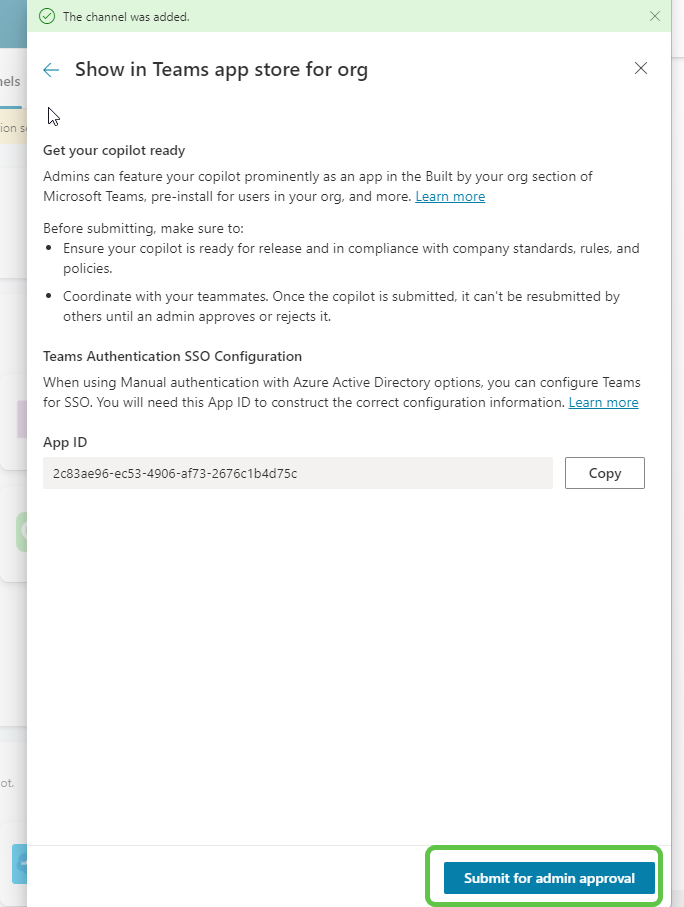
Task: Open the Learn more link about featuring your copilot
Action: point(450,196)
